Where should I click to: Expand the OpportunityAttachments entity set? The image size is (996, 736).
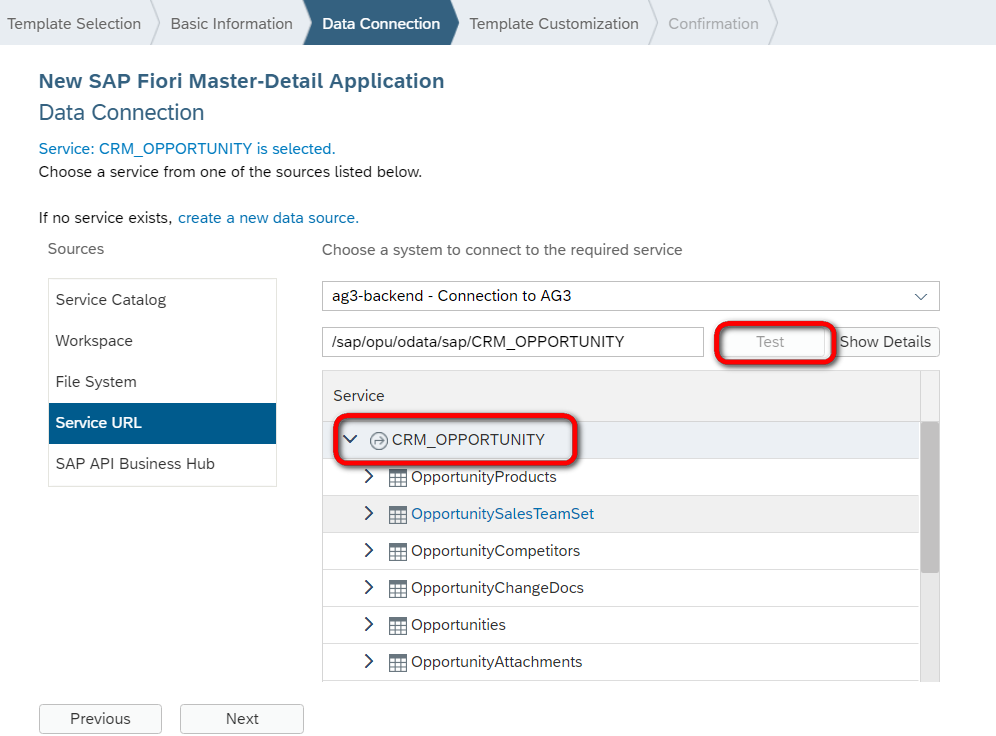tap(368, 661)
